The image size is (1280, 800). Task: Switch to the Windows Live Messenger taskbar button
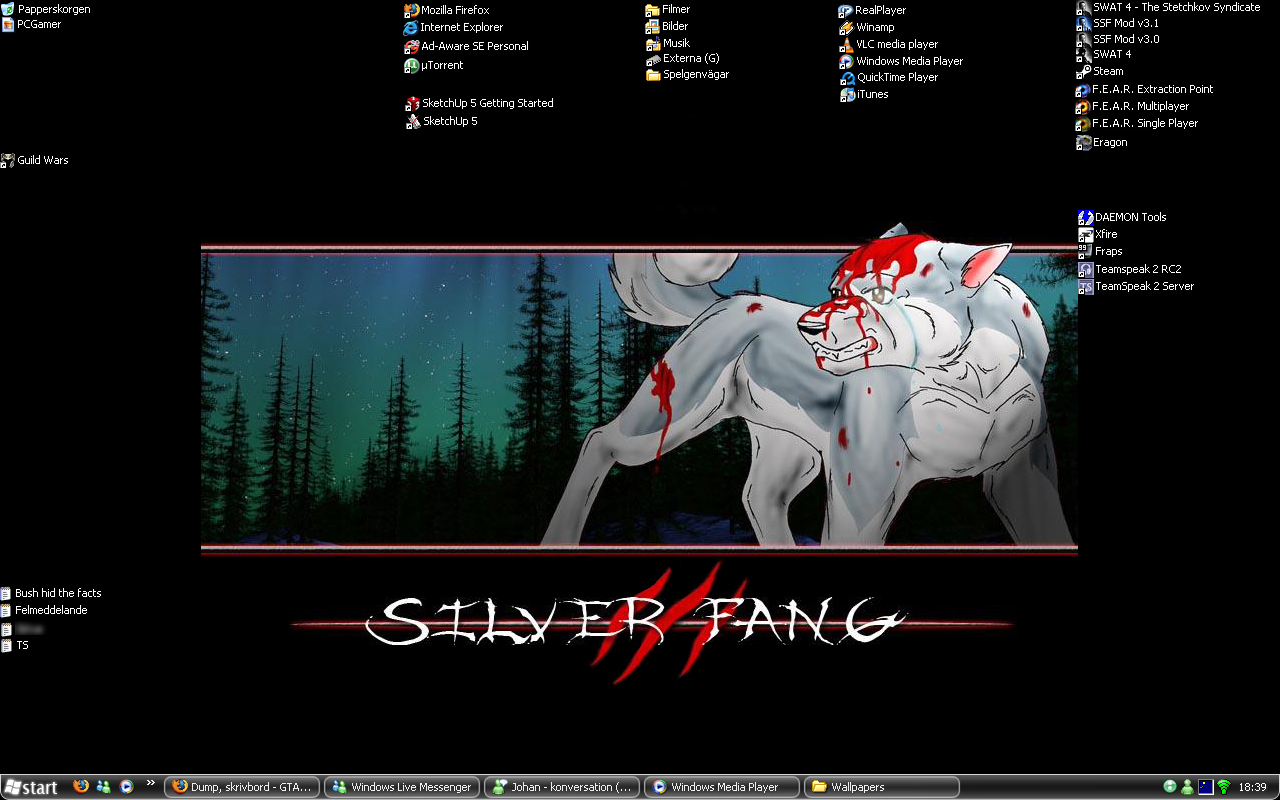[402, 787]
